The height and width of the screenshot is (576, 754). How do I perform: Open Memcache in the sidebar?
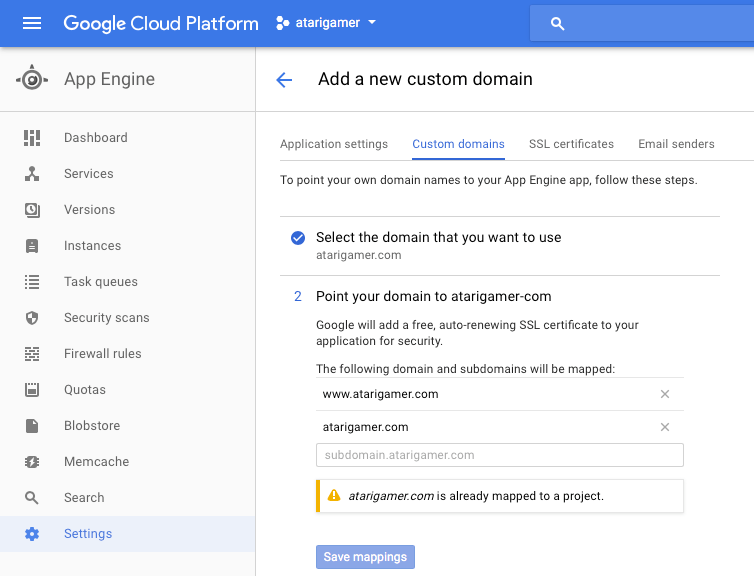pyautogui.click(x=127, y=462)
